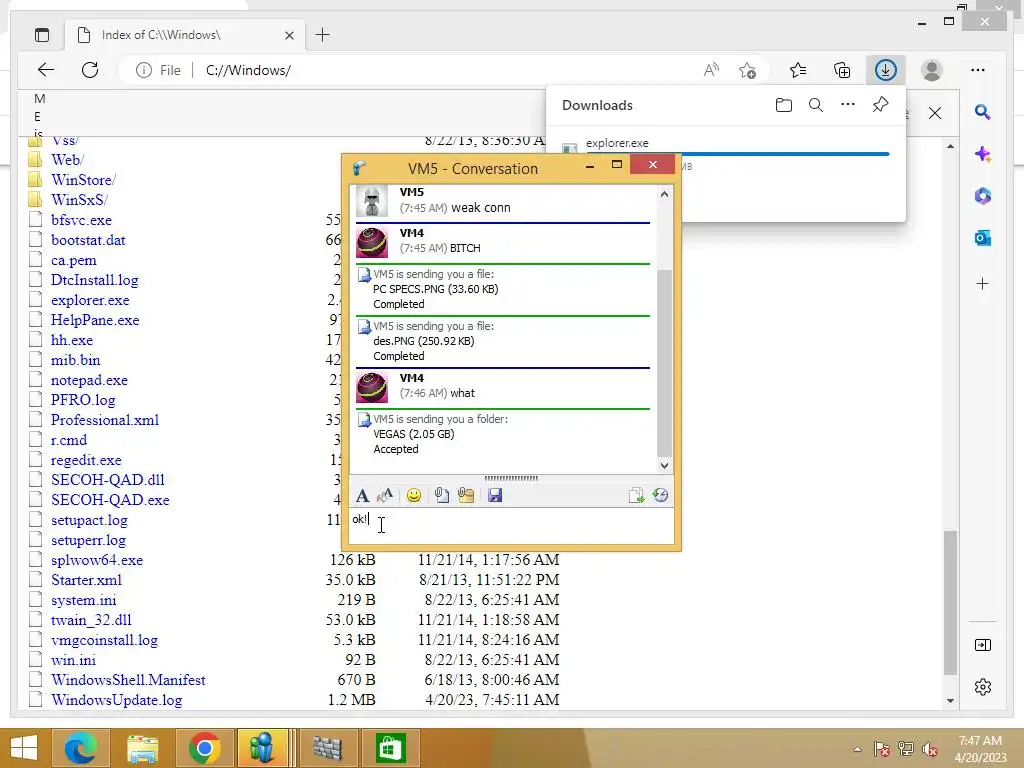This screenshot has height=768, width=1024.
Task: Open the Windows Start button
Action: coord(24,748)
